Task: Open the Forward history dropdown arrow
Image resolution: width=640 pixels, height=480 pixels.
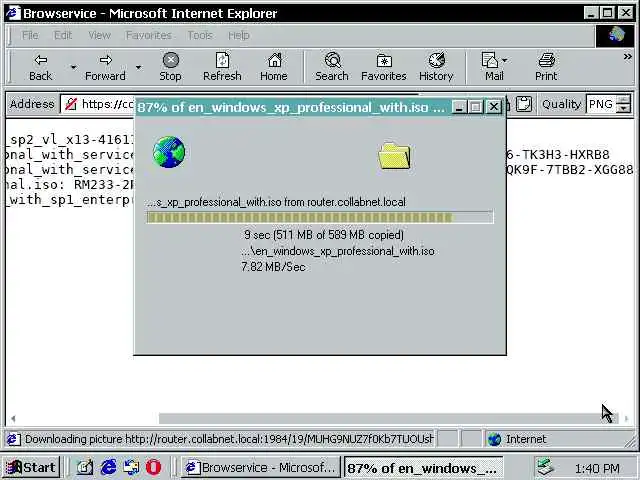Action: 138,67
